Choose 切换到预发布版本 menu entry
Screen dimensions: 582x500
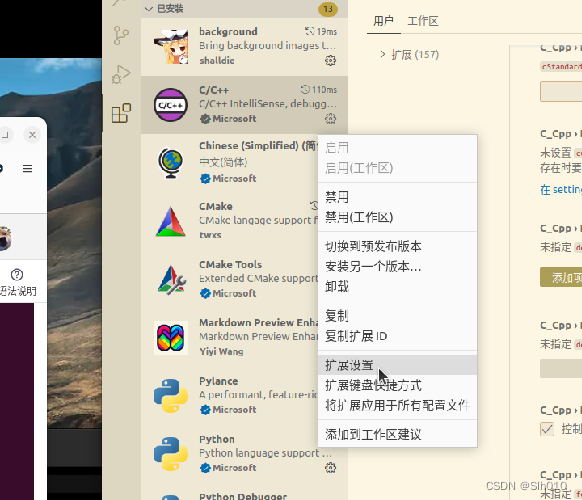(398, 246)
